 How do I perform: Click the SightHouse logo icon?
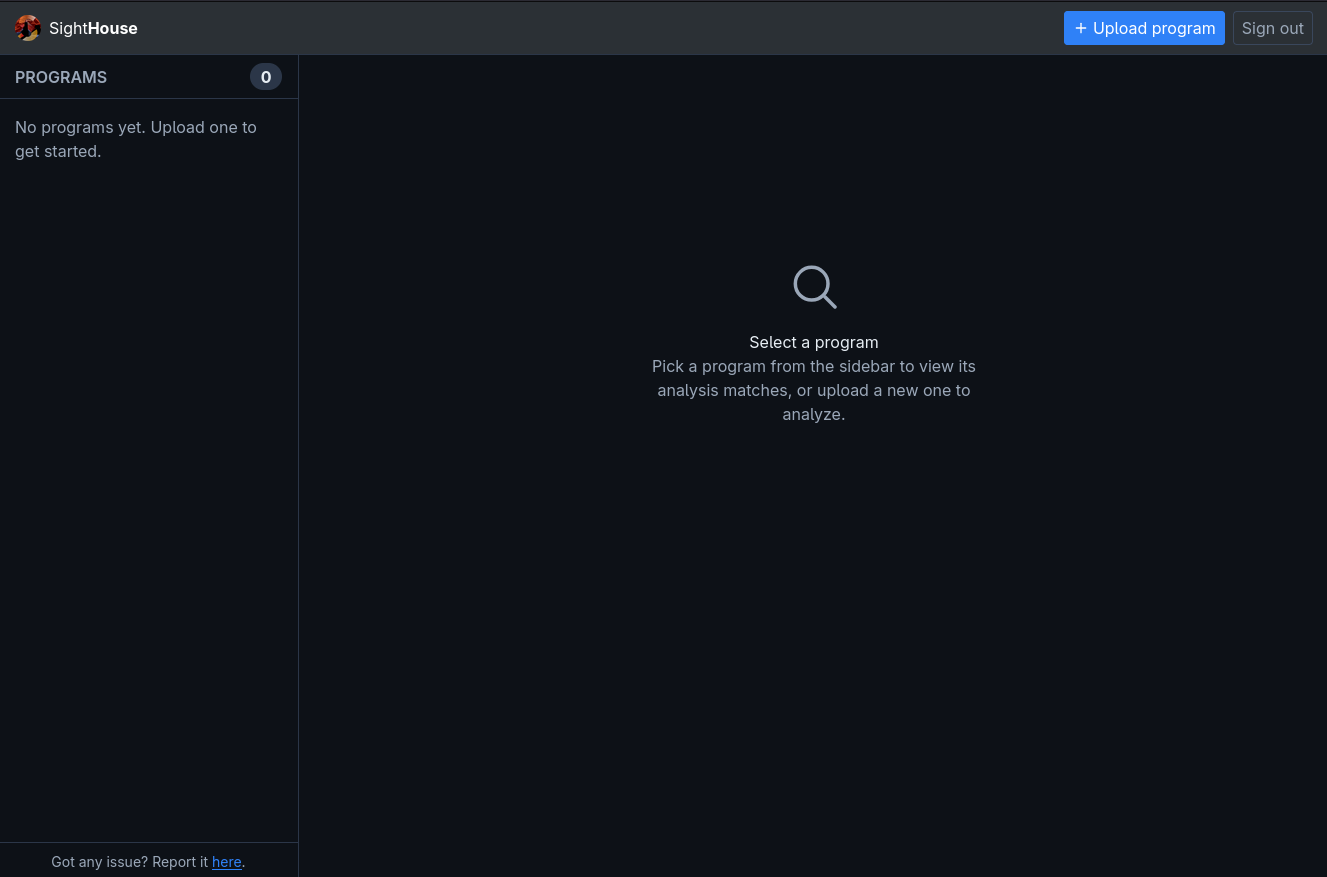coord(28,28)
